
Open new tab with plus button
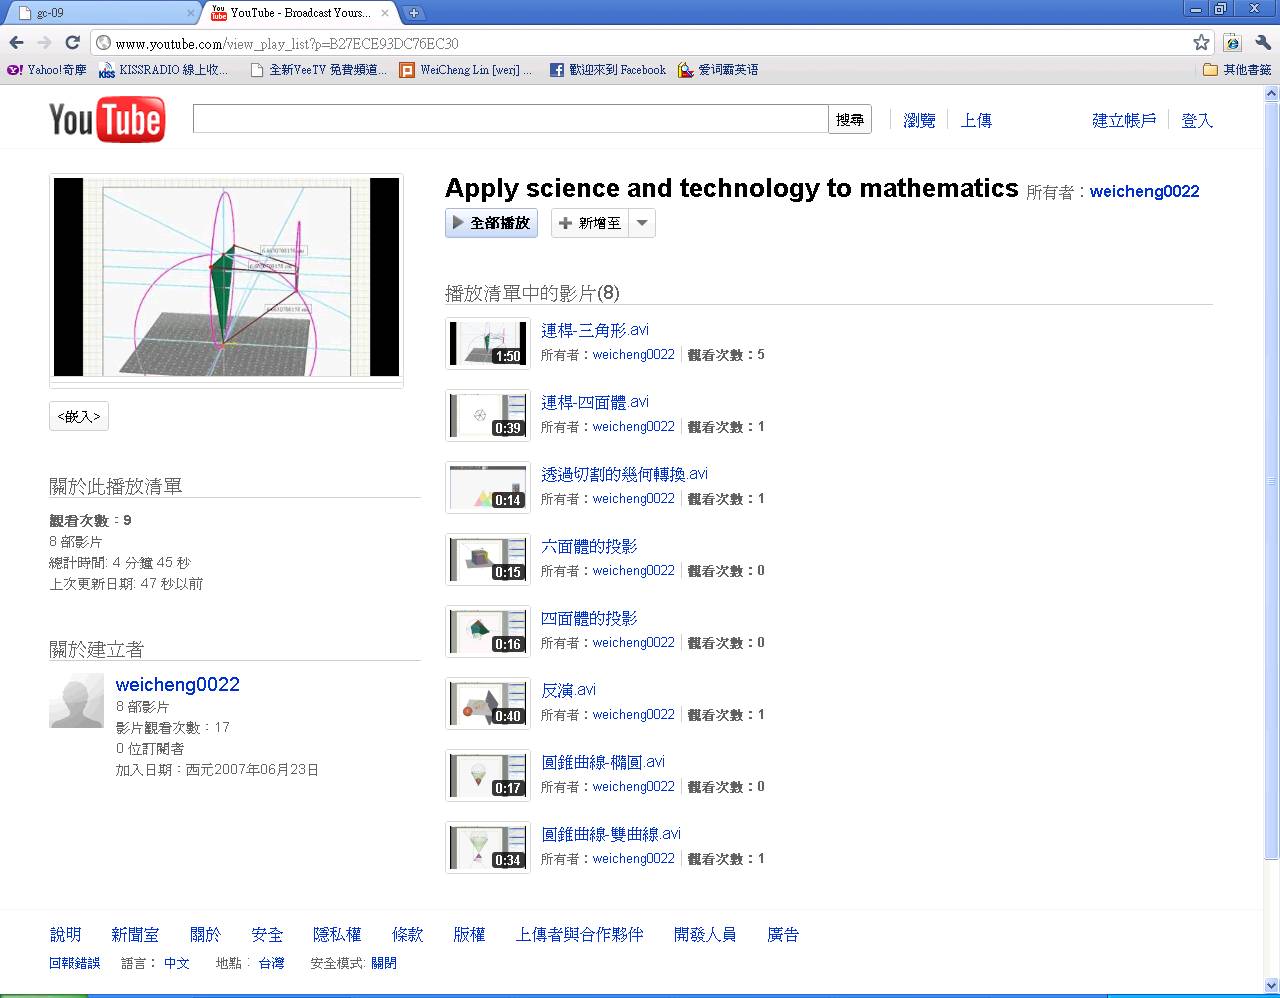tap(414, 13)
